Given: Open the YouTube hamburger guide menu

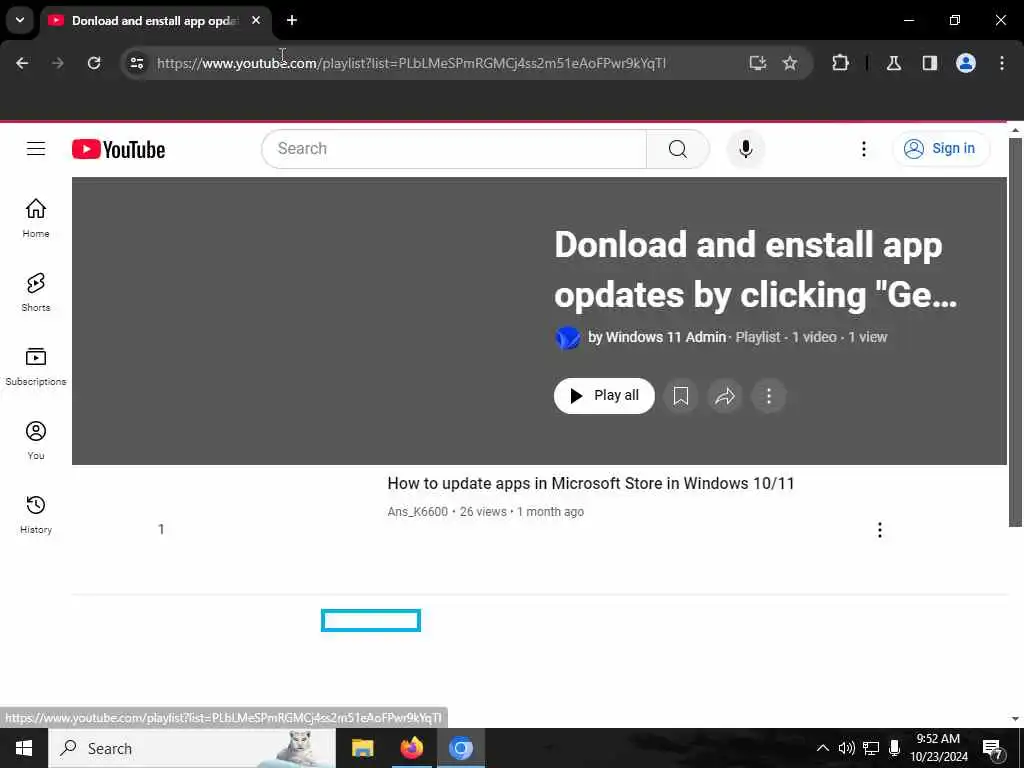Looking at the screenshot, I should [36, 149].
